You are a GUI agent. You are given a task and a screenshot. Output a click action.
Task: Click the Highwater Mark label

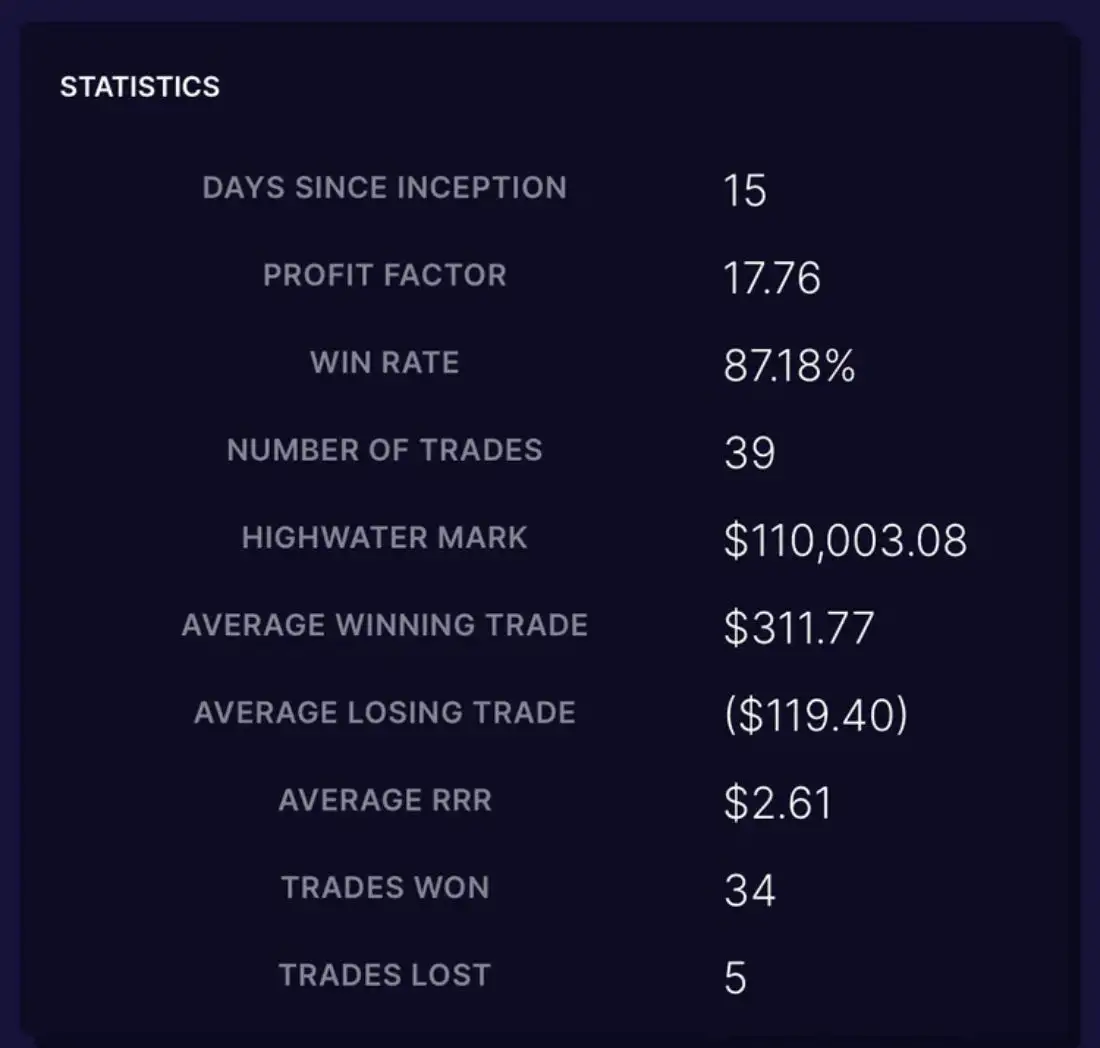(384, 538)
